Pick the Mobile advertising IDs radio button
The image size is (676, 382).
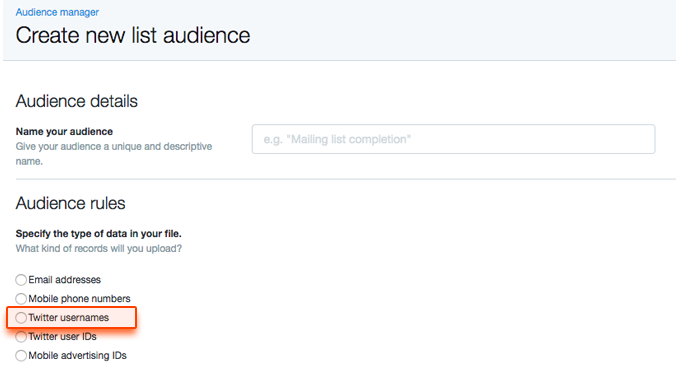[21, 356]
